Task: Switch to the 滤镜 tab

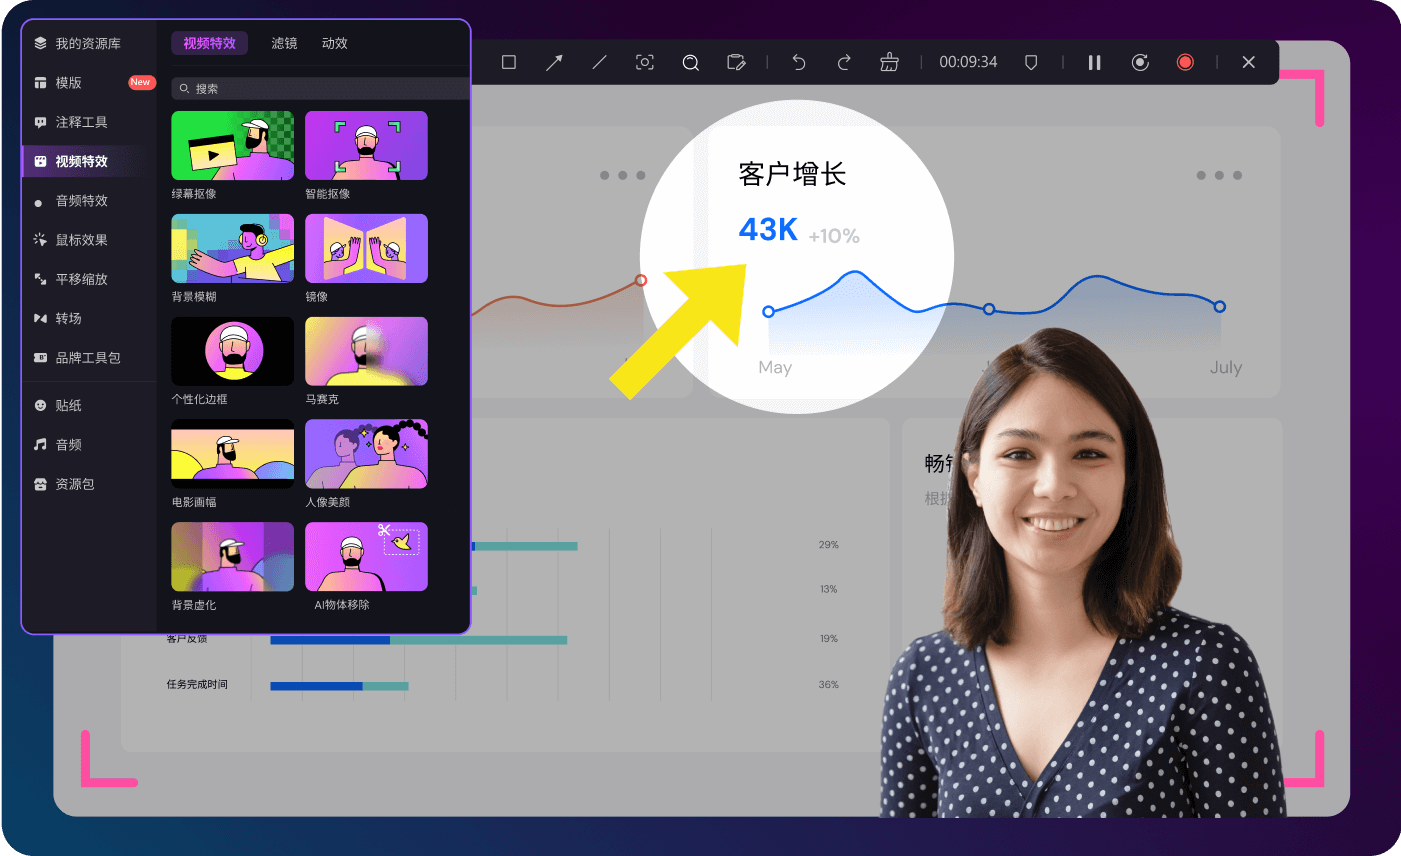Action: coord(285,43)
